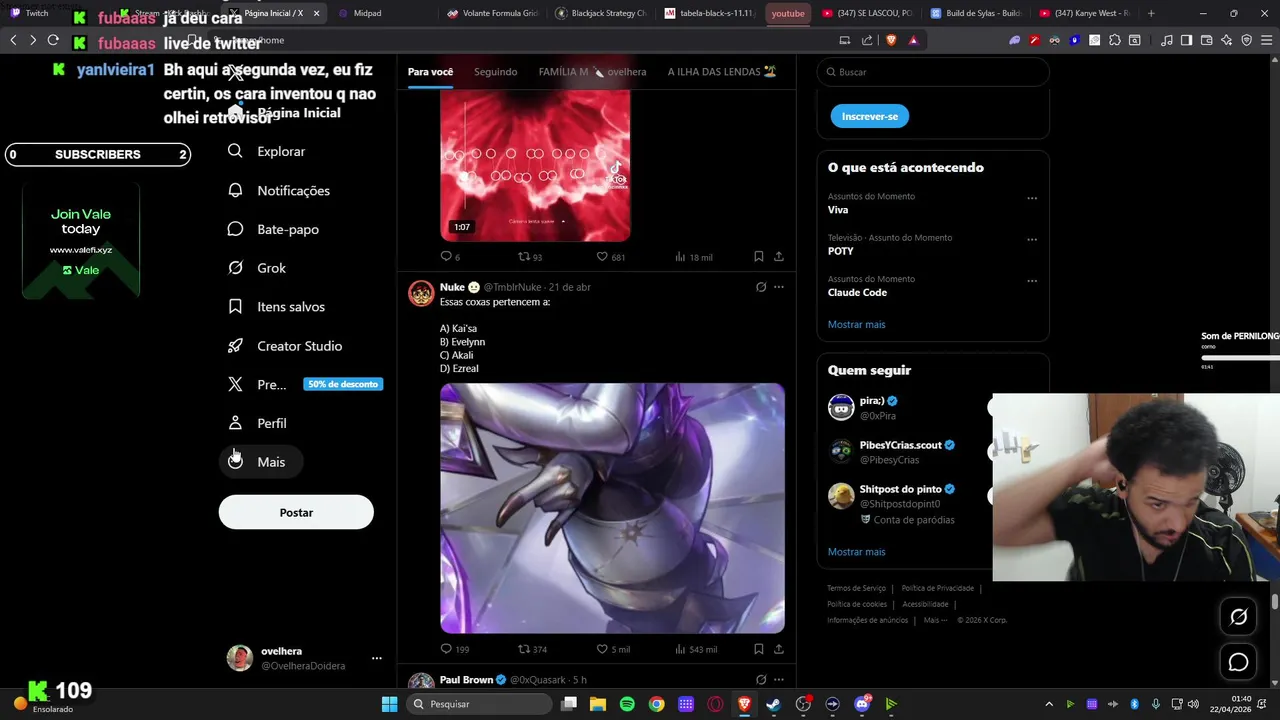
Task: Open three-dot menu on Nuke's post
Action: point(779,287)
